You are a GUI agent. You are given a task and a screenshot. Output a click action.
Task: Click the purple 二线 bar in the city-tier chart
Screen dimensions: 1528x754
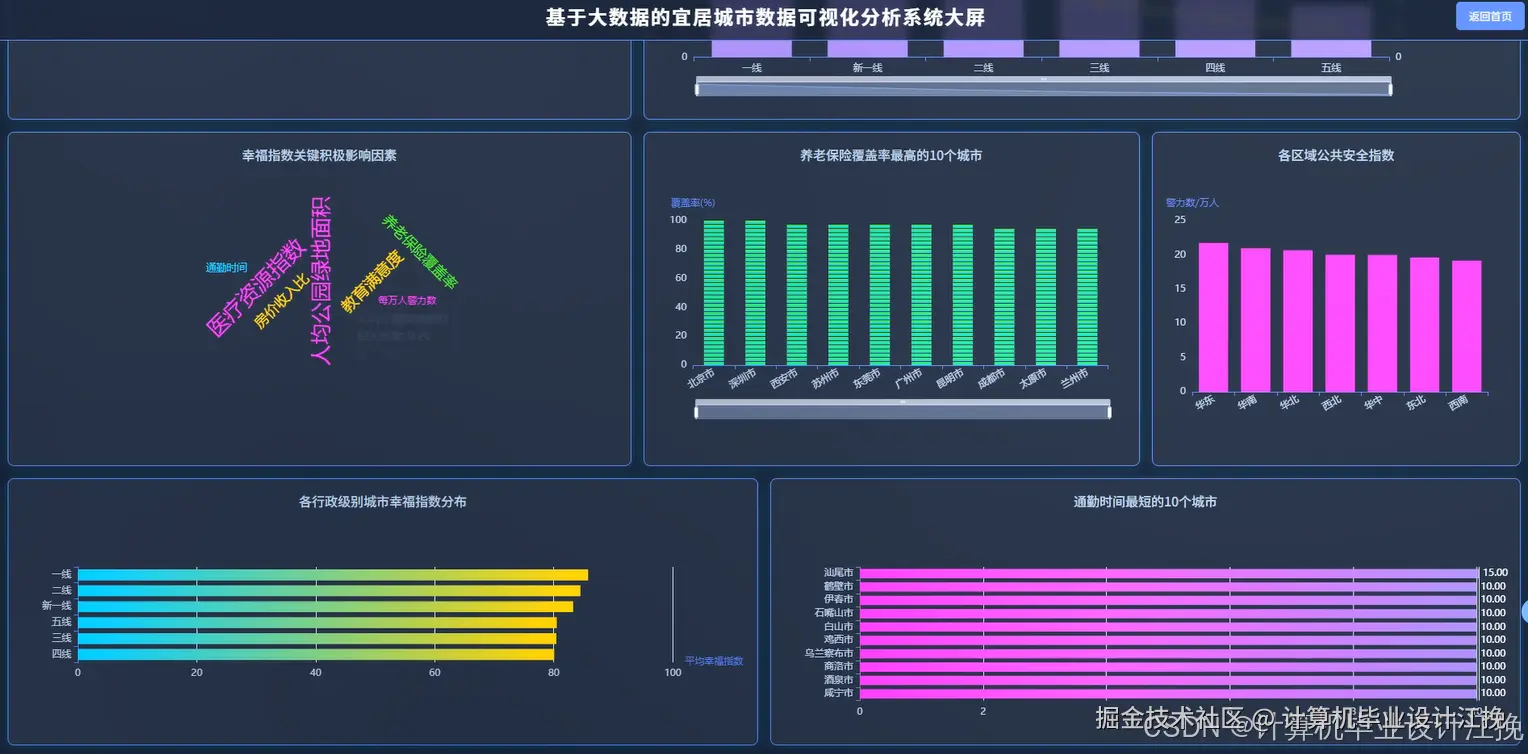[x=983, y=48]
